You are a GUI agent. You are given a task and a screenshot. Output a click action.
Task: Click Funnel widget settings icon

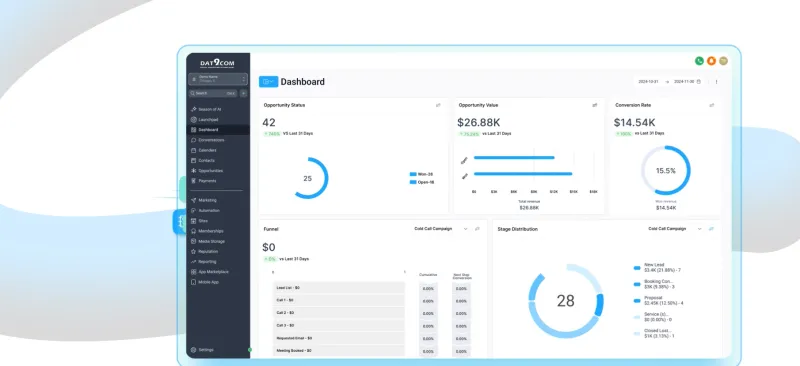click(477, 229)
